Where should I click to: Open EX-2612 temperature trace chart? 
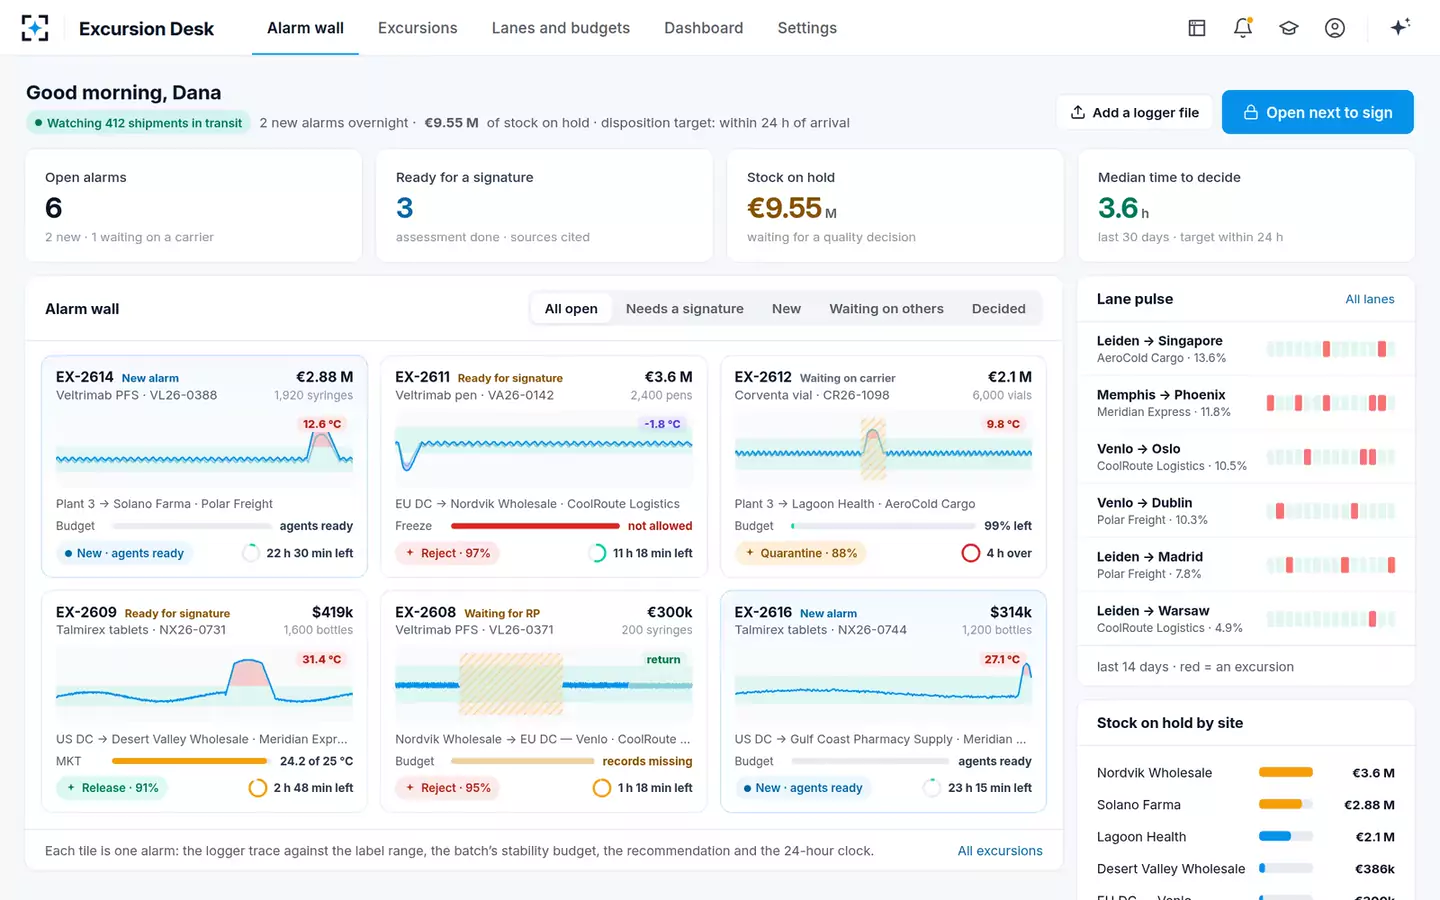pos(883,451)
